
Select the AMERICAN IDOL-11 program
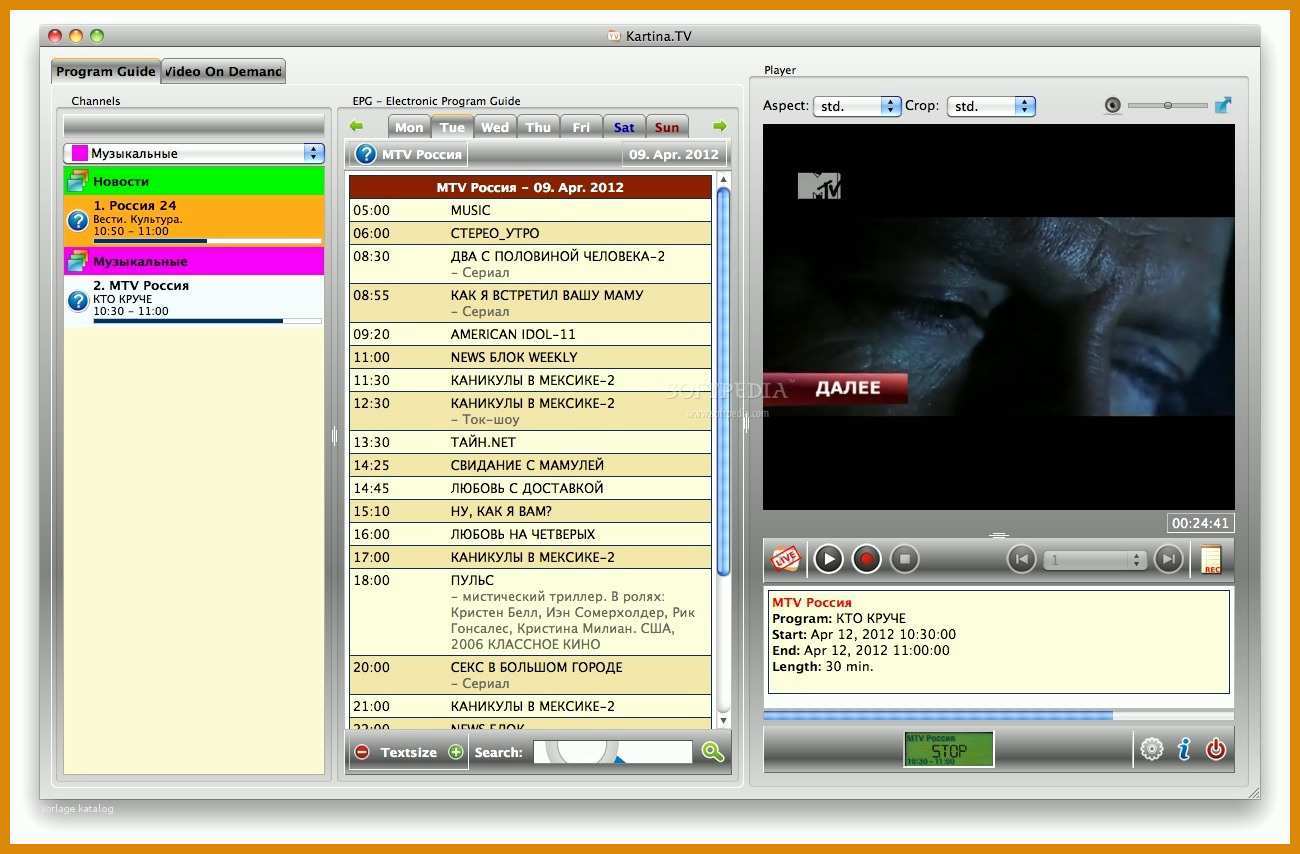coord(530,334)
